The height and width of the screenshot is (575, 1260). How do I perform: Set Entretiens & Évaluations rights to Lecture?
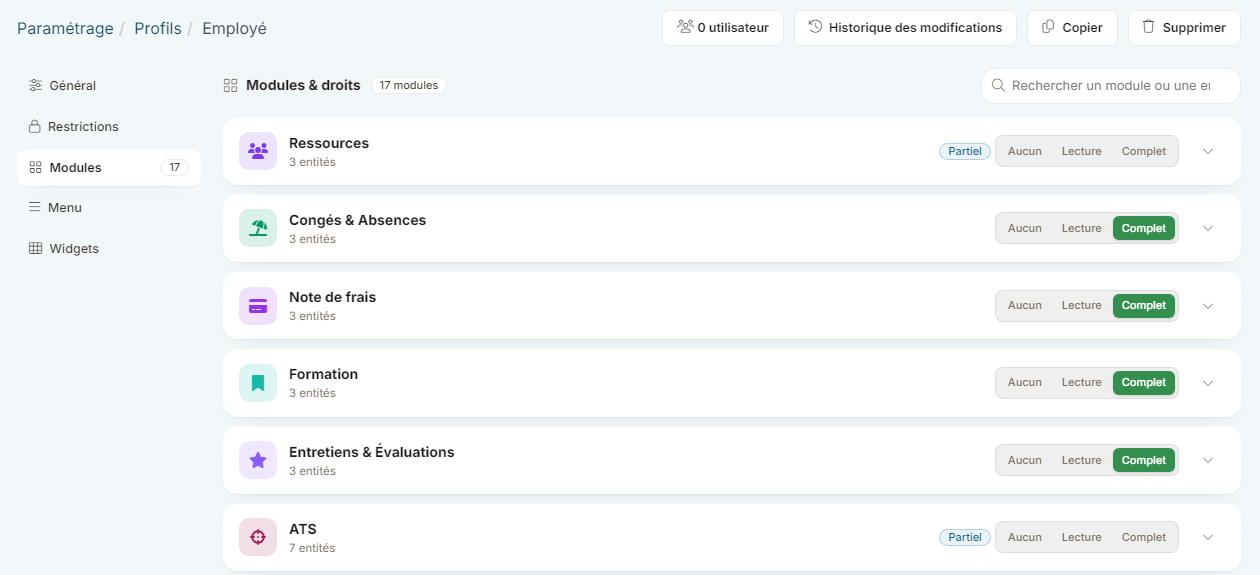point(1081,460)
